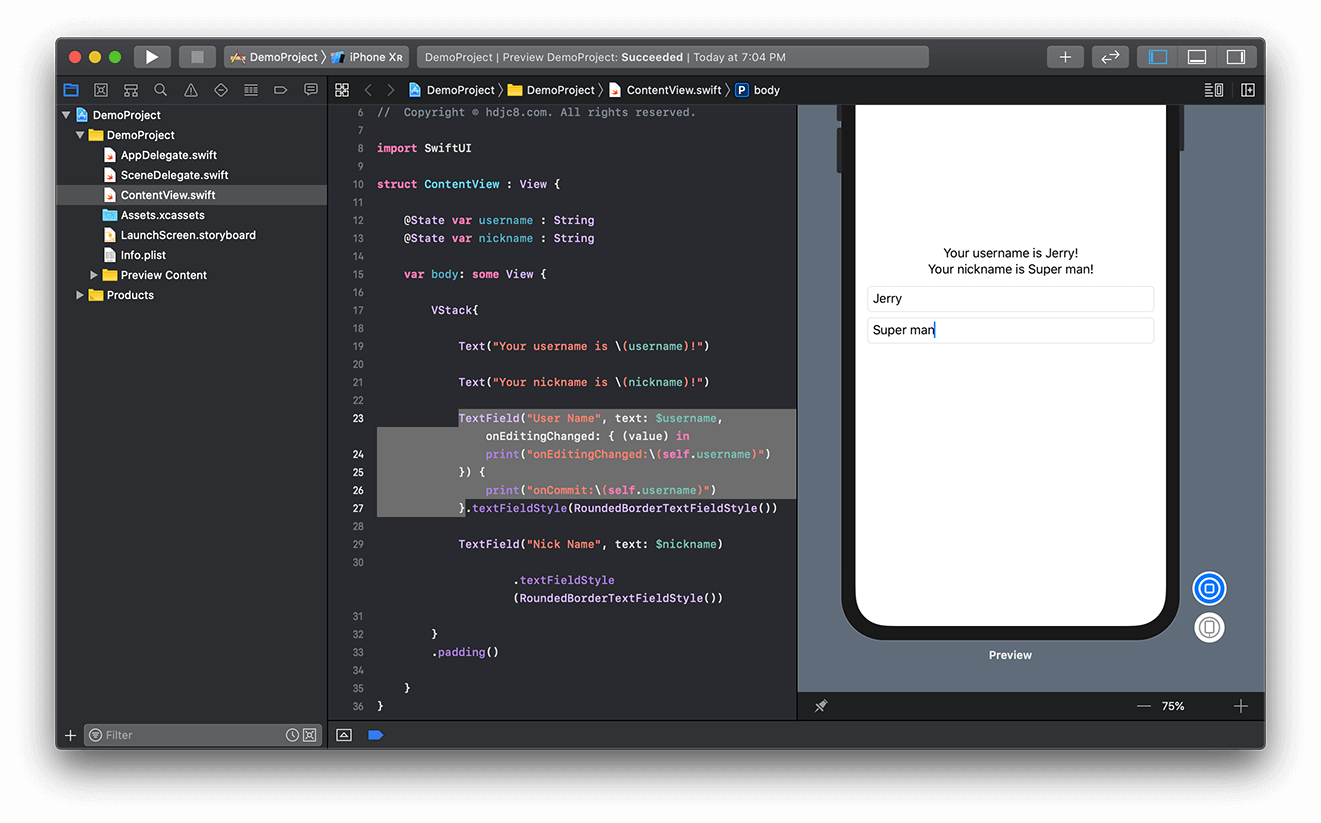
Task: Toggle the blue breakpoint activation tag
Action: point(376,735)
